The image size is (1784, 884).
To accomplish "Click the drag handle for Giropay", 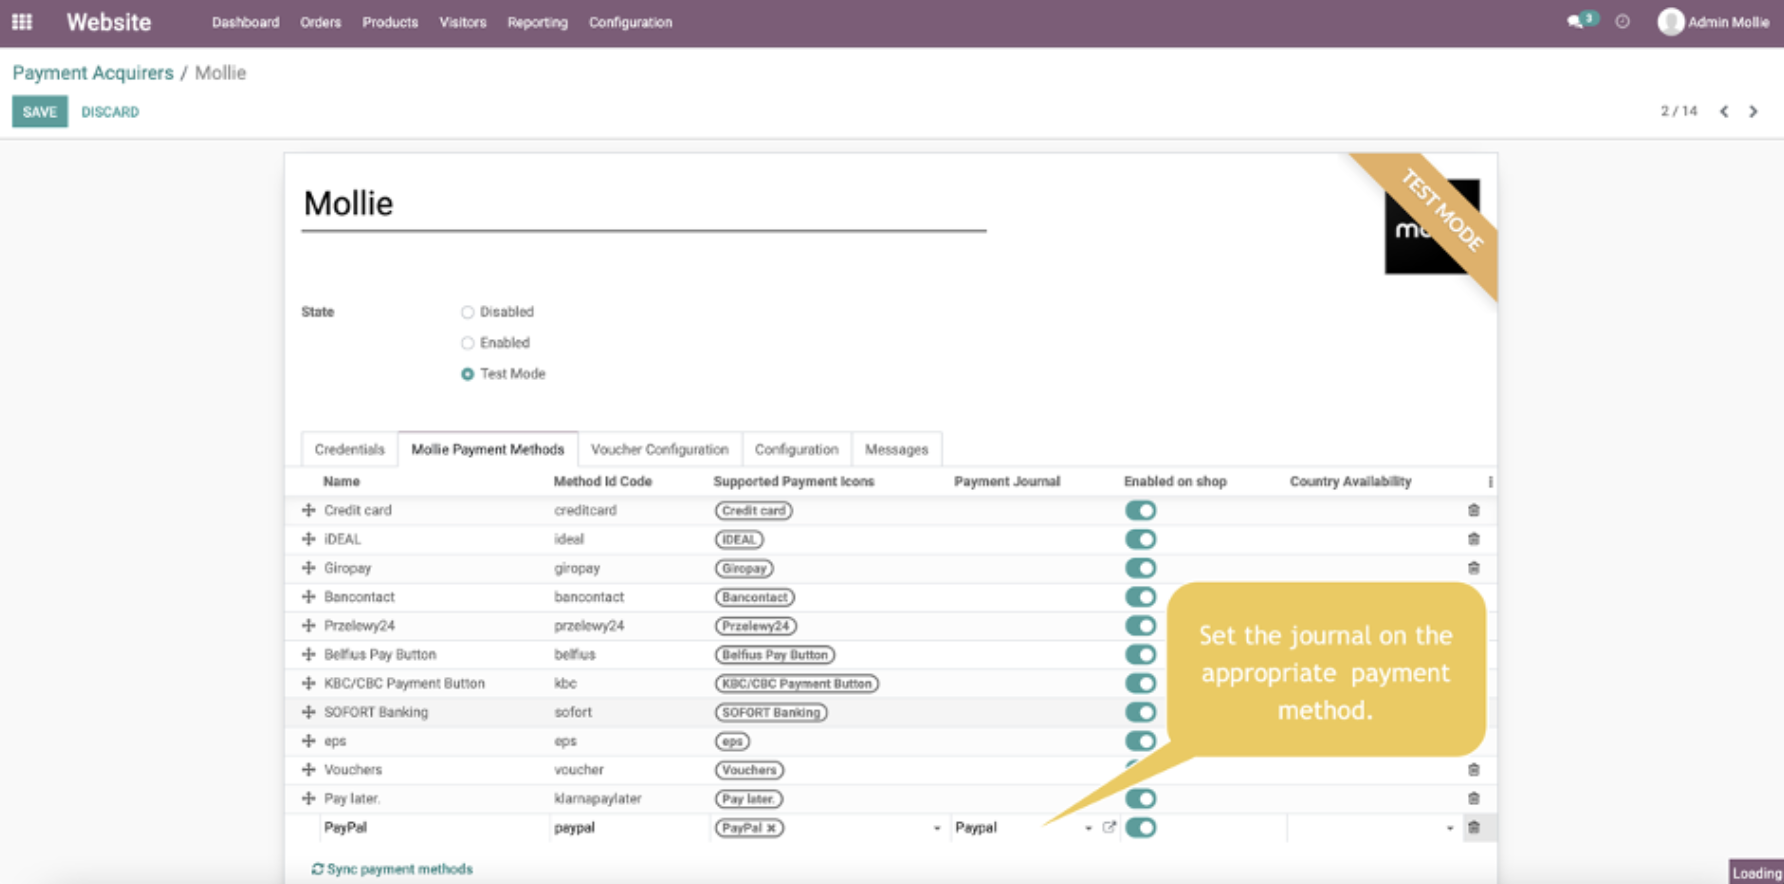I will pos(308,568).
